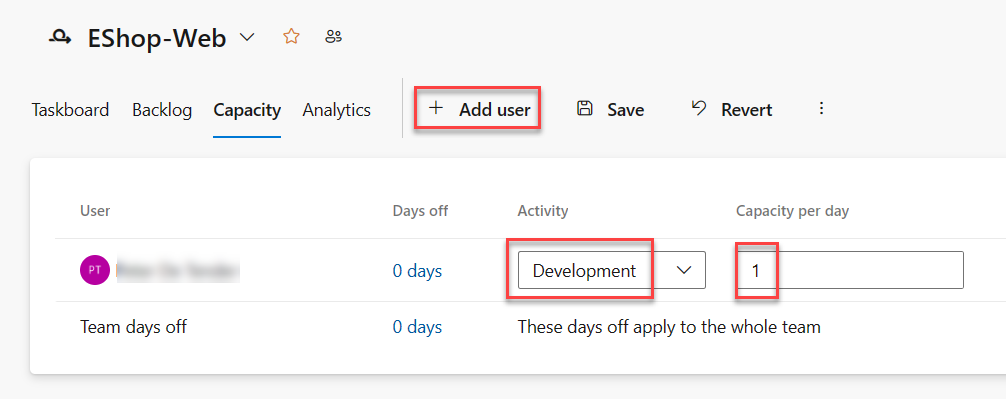The image size is (1006, 399).
Task: Open team members people icon
Action: (x=334, y=37)
